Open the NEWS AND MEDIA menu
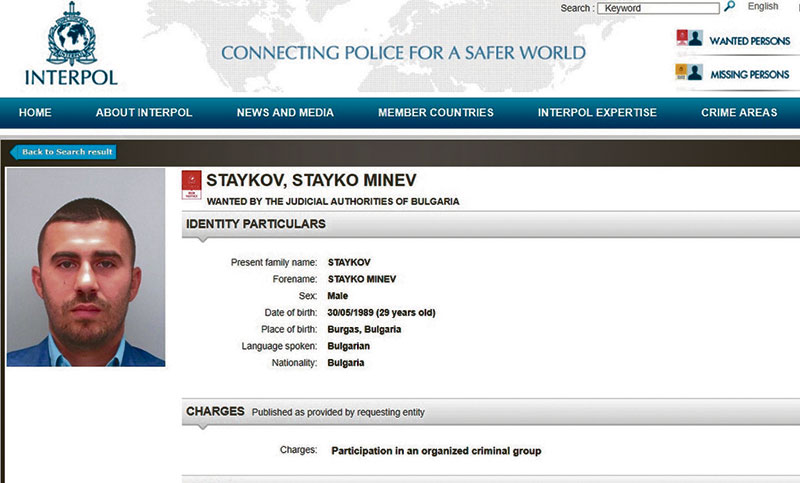This screenshot has width=800, height=483. point(285,113)
